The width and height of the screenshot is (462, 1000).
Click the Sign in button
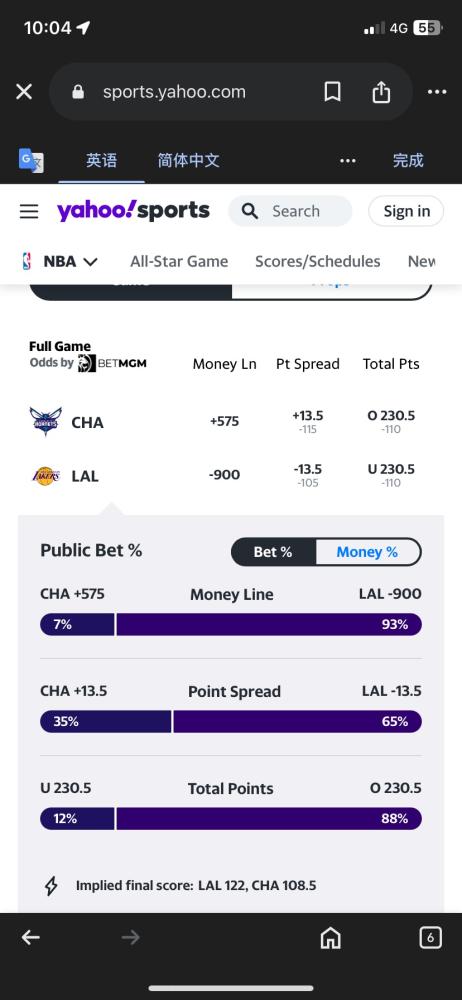point(406,211)
